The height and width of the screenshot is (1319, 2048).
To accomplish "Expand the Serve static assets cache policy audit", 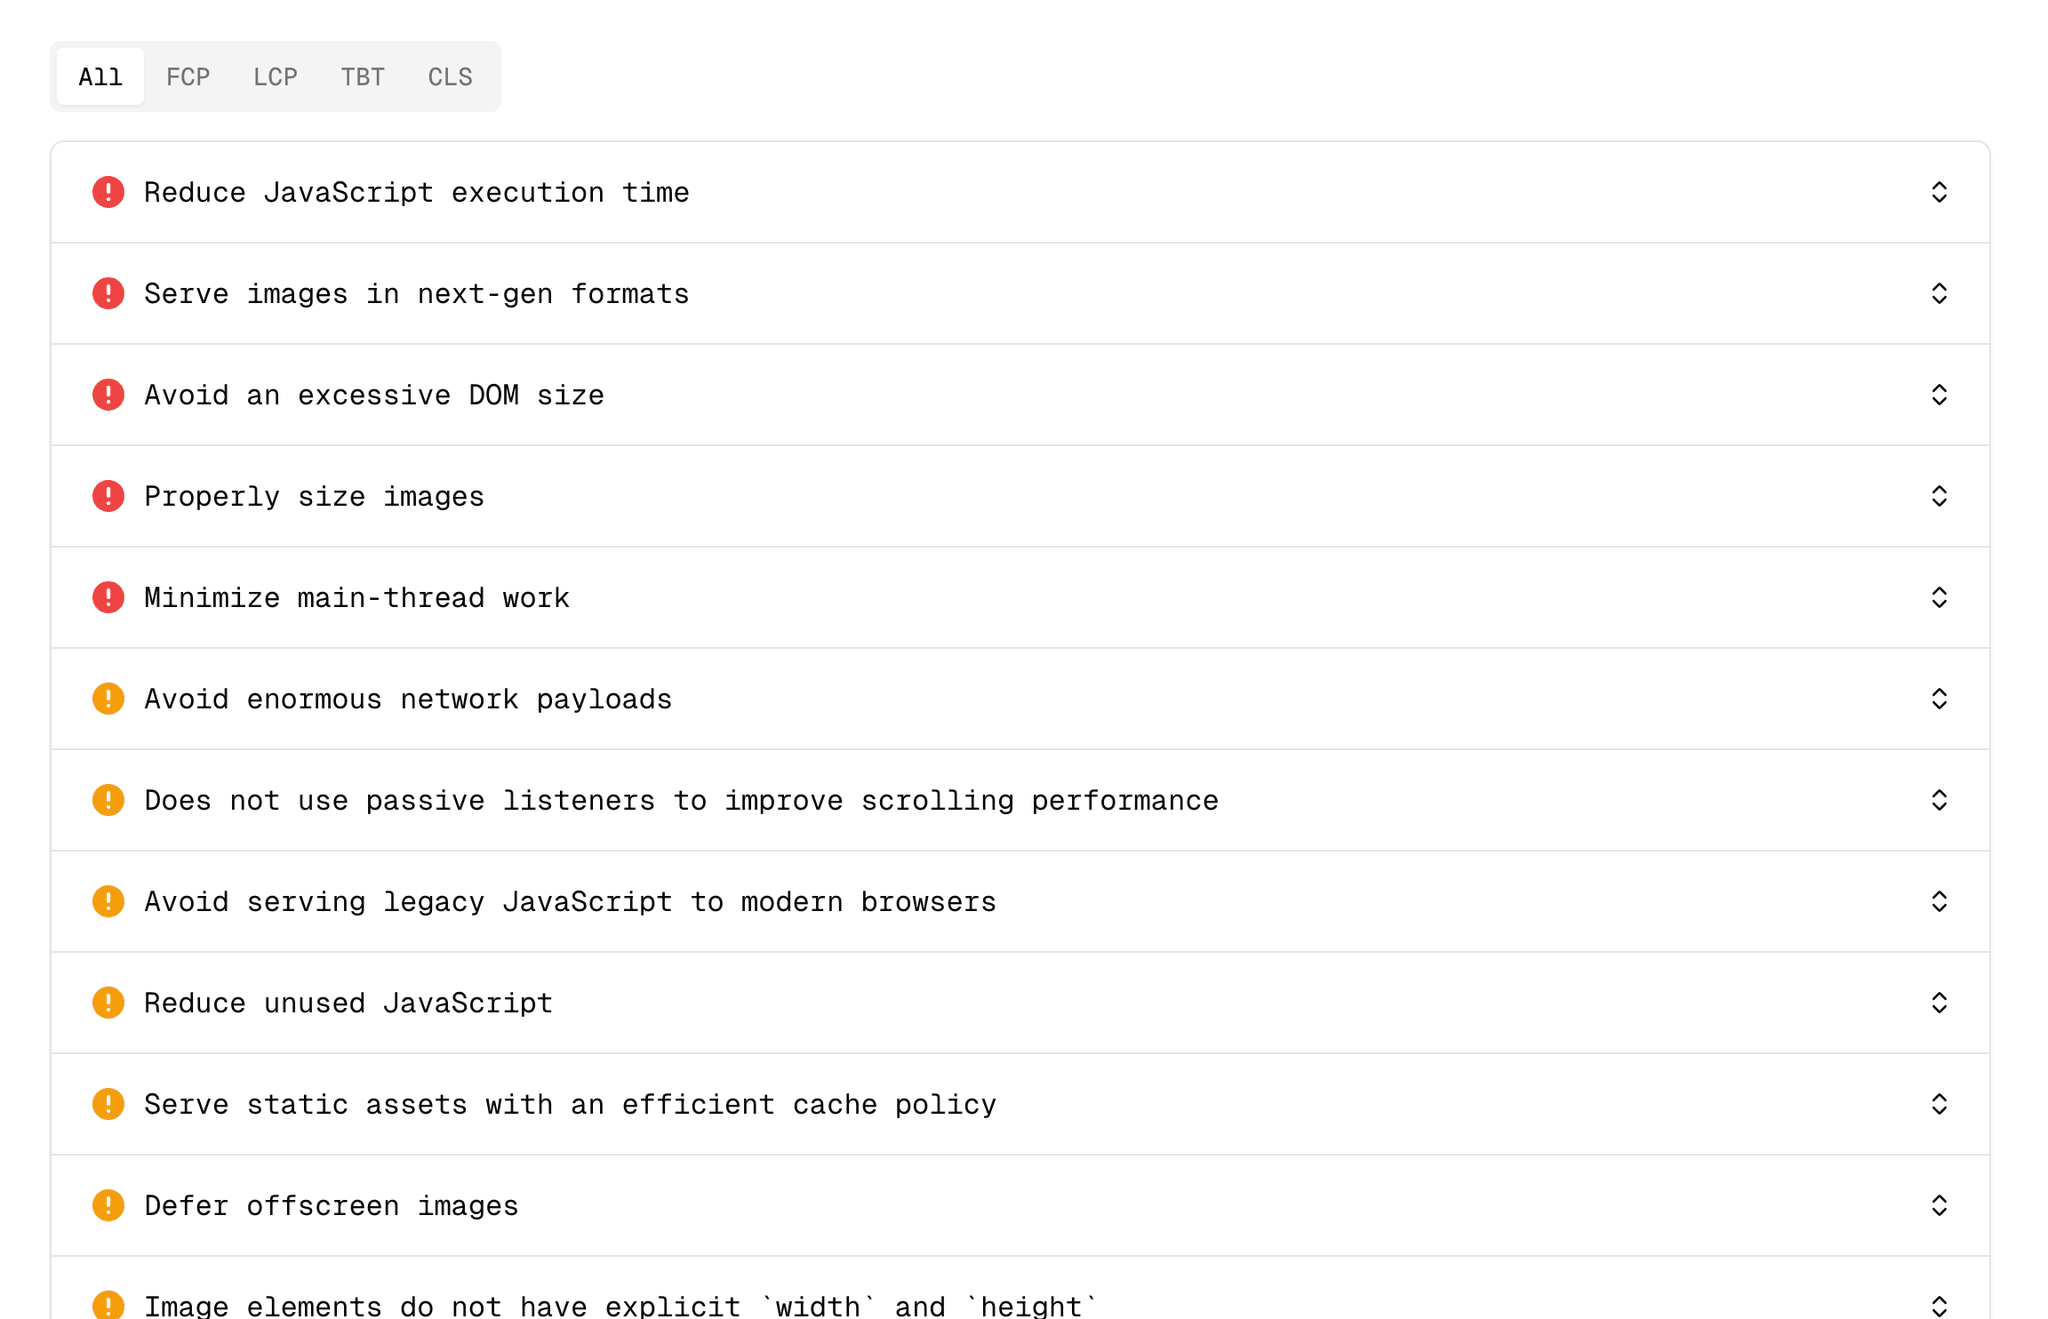I will click(x=1938, y=1104).
